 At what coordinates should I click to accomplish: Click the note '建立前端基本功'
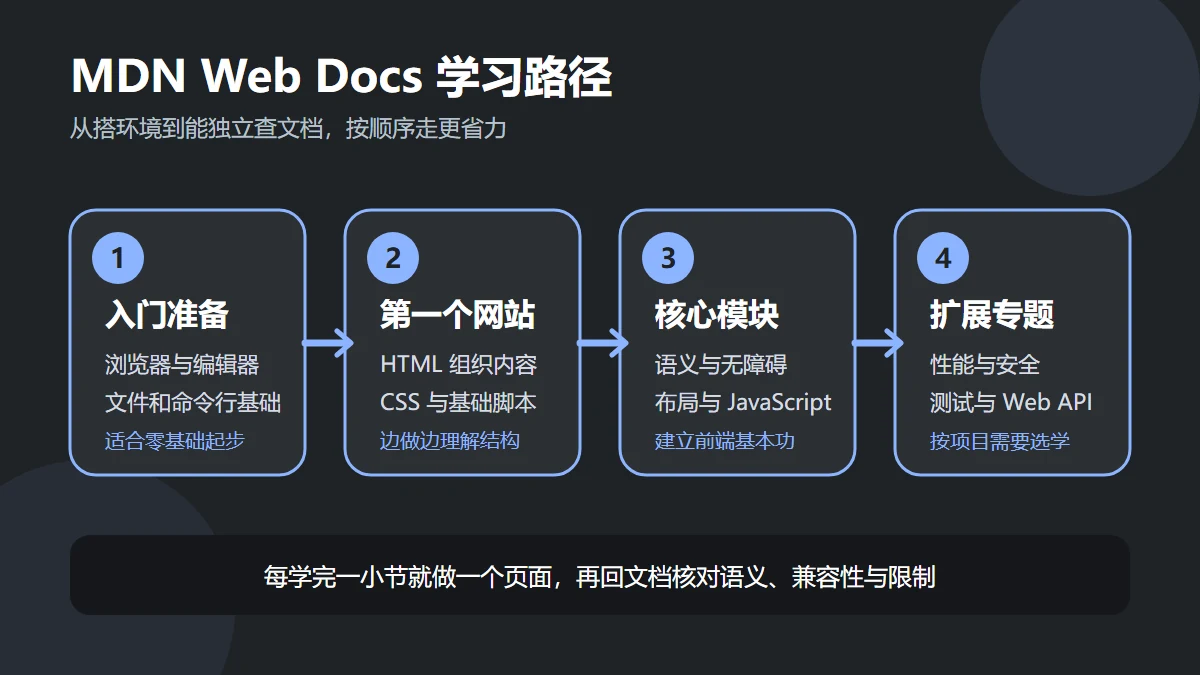(x=725, y=440)
